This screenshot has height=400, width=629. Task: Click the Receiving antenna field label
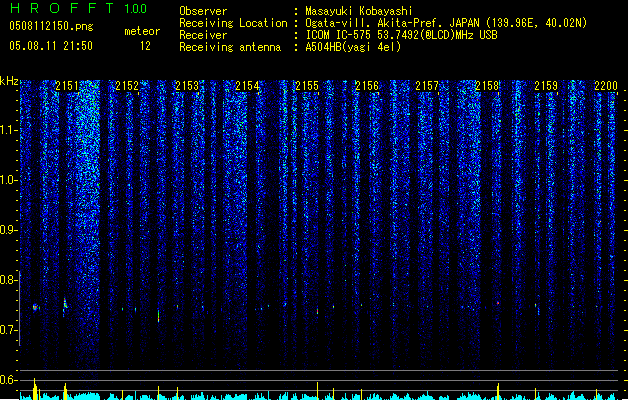click(x=230, y=47)
